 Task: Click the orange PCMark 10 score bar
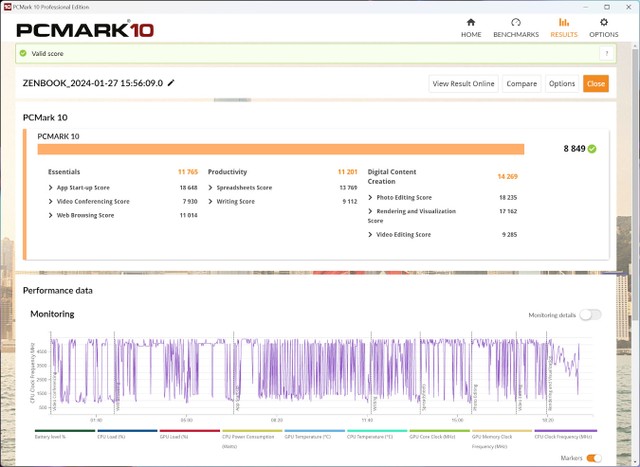click(x=281, y=149)
